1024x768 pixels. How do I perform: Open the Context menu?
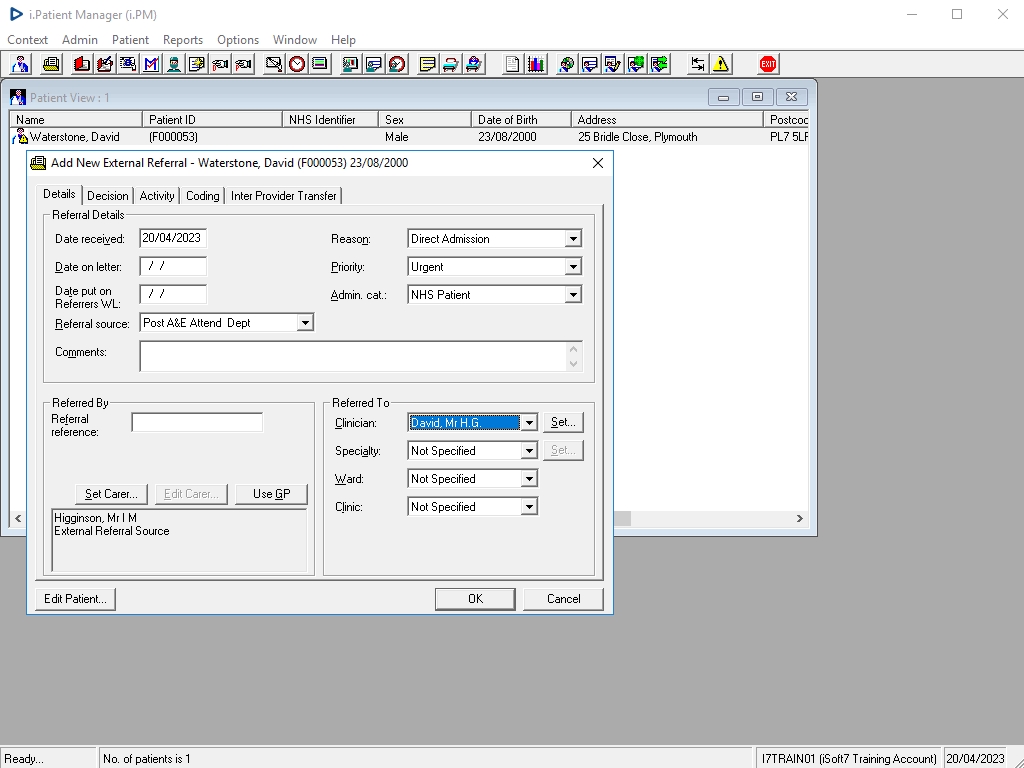(27, 40)
